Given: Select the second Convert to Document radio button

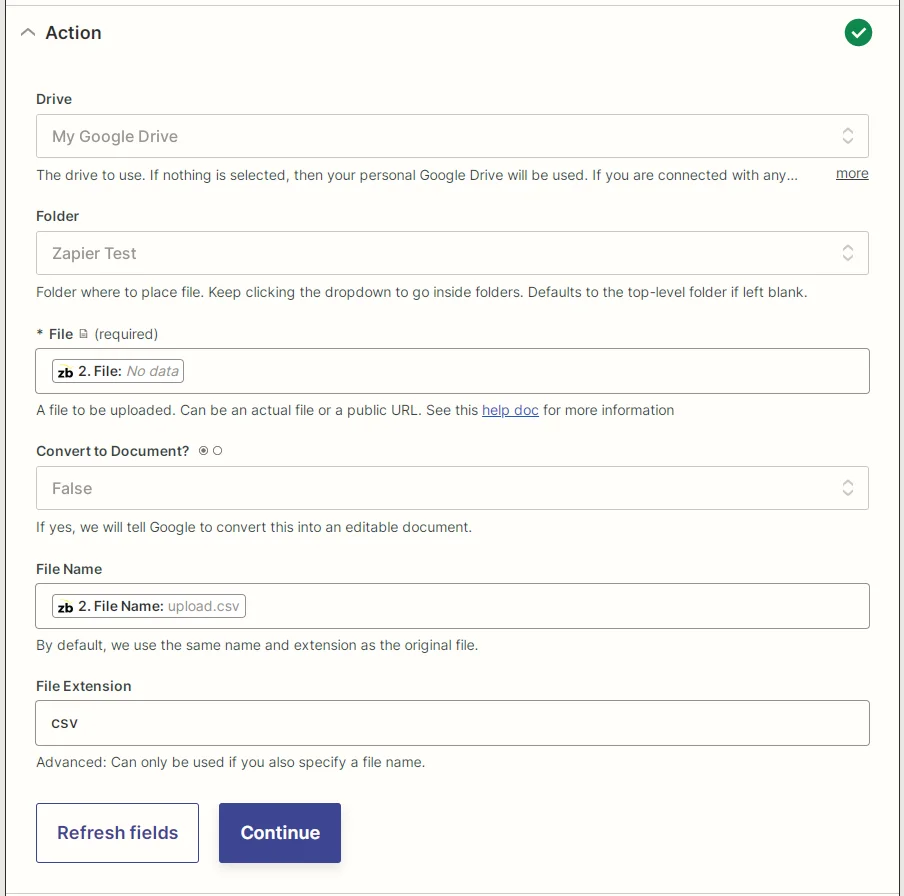Looking at the screenshot, I should pyautogui.click(x=219, y=451).
